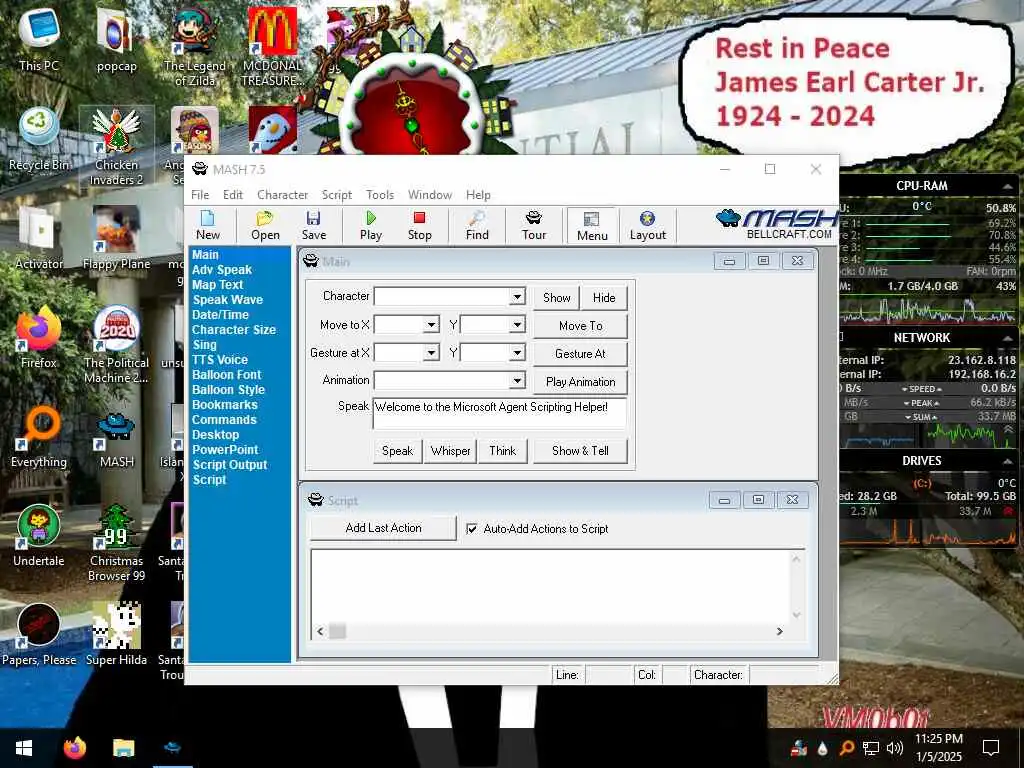Screen dimensions: 1024x768
Task: Open a script file via Open icon
Action: pos(265,225)
